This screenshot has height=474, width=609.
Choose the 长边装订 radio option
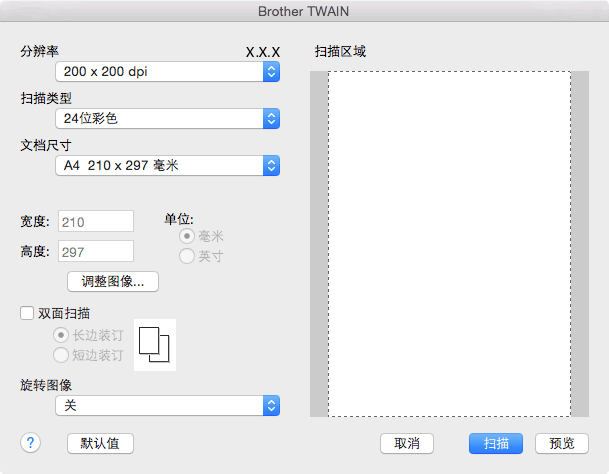(61, 335)
